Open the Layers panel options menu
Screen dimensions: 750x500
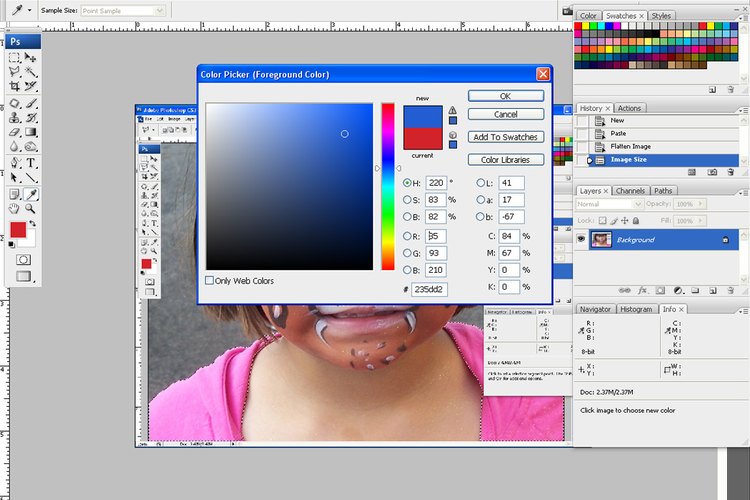742,193
